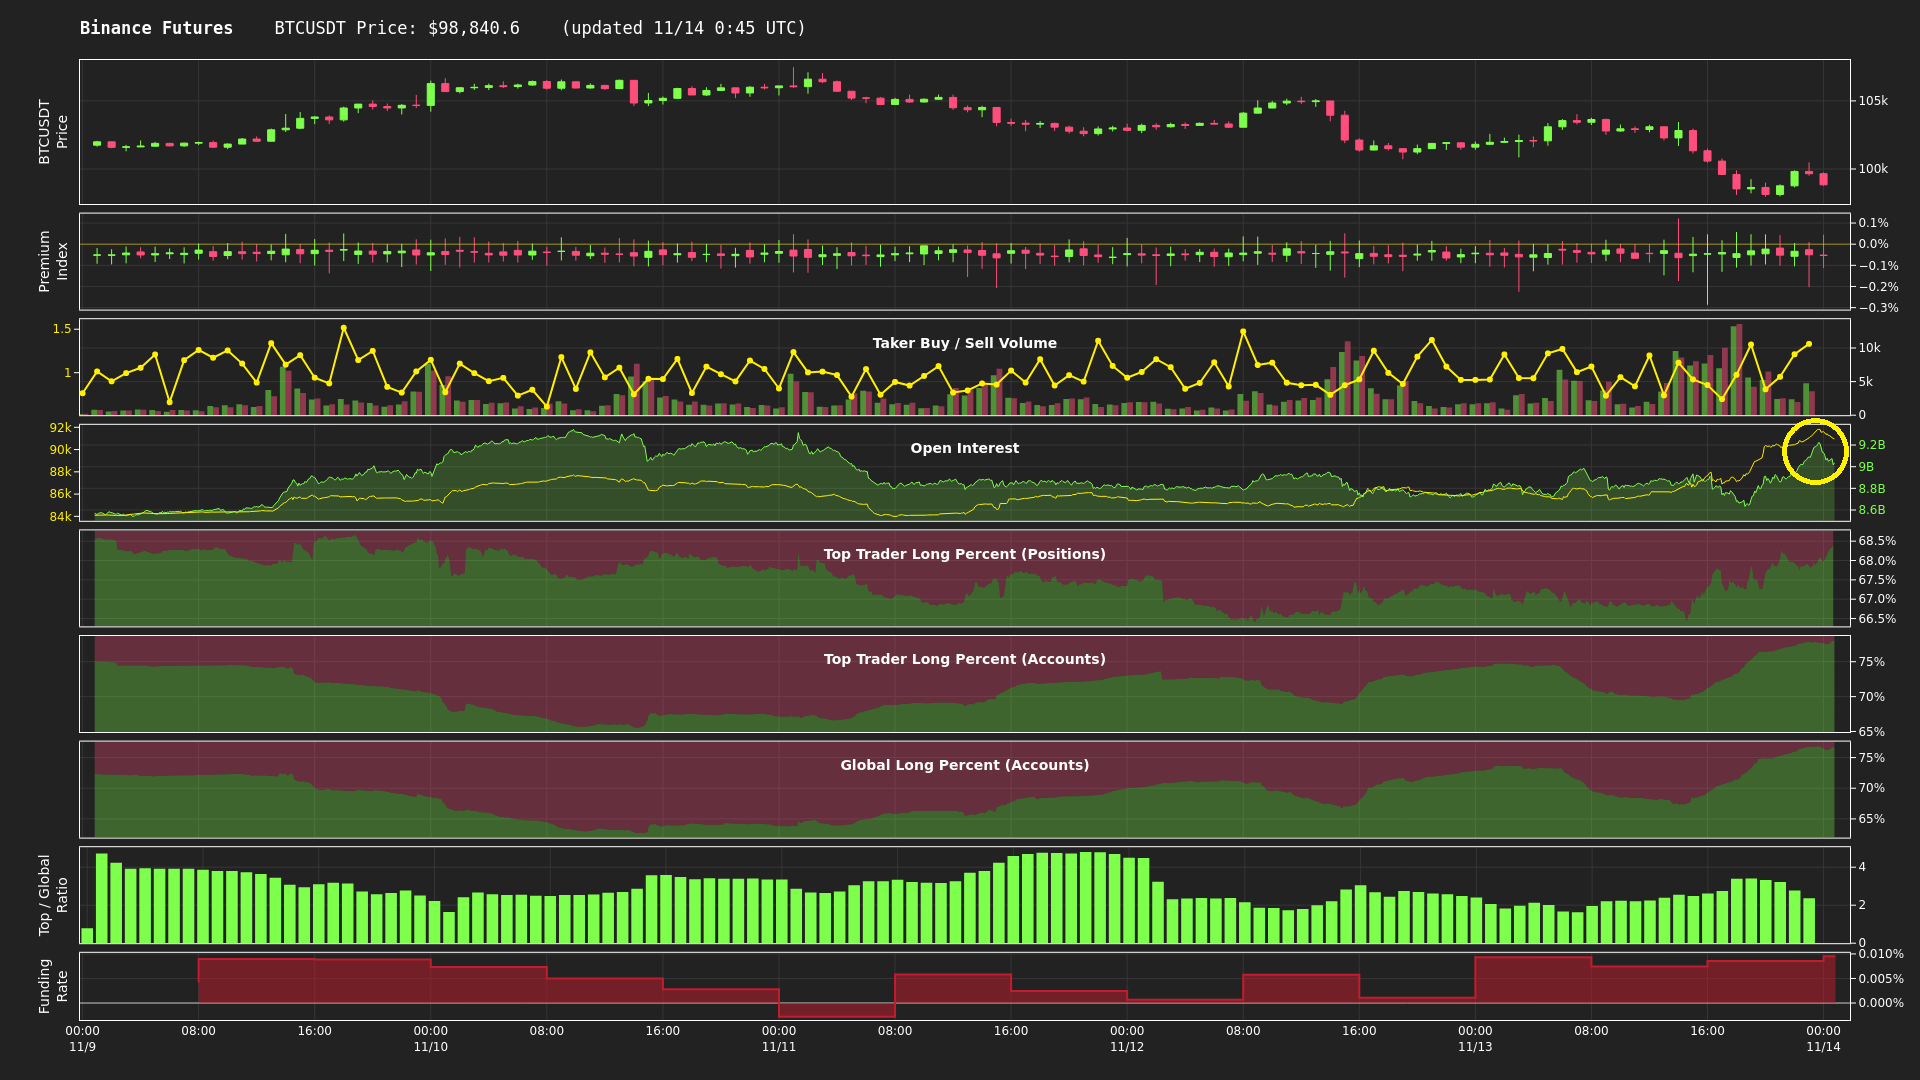Click the BTCUSDT Price $98,840.6 readout

pos(397,28)
